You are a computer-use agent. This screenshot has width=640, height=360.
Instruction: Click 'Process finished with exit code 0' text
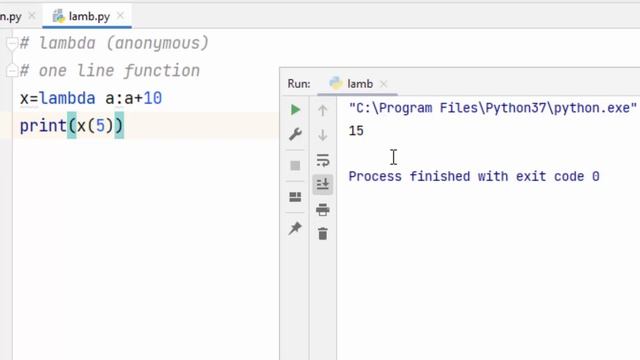[474, 176]
